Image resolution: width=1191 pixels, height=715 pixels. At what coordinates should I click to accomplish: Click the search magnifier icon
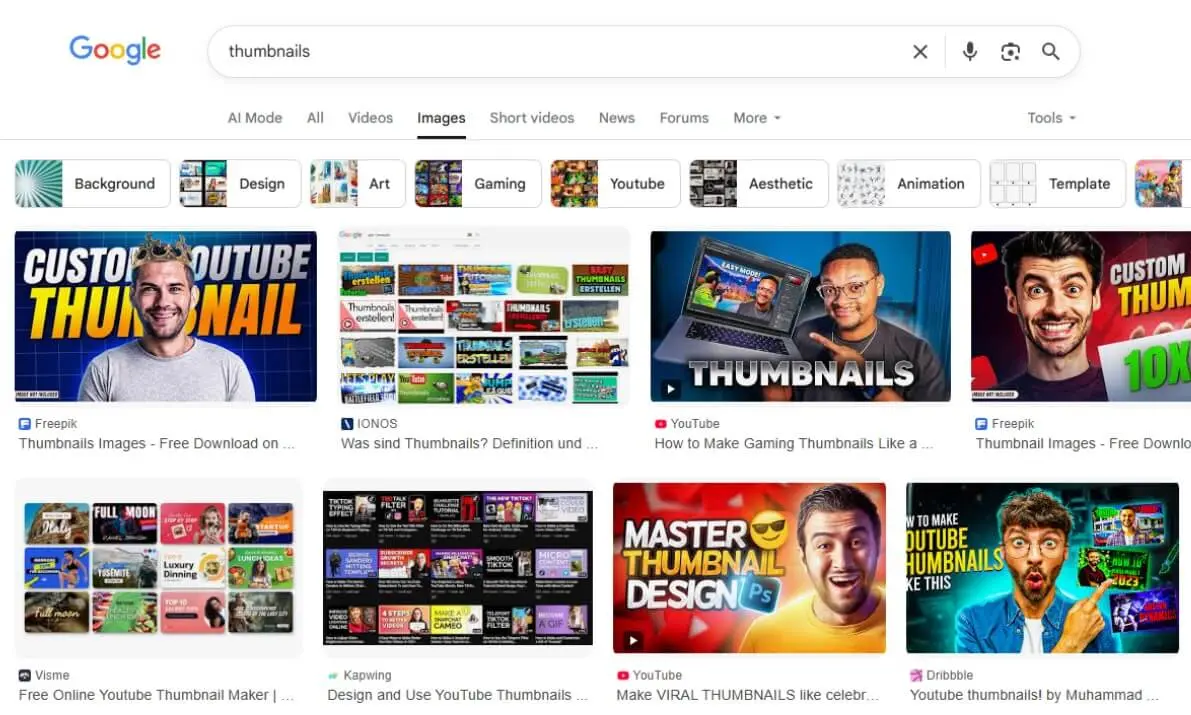point(1050,51)
